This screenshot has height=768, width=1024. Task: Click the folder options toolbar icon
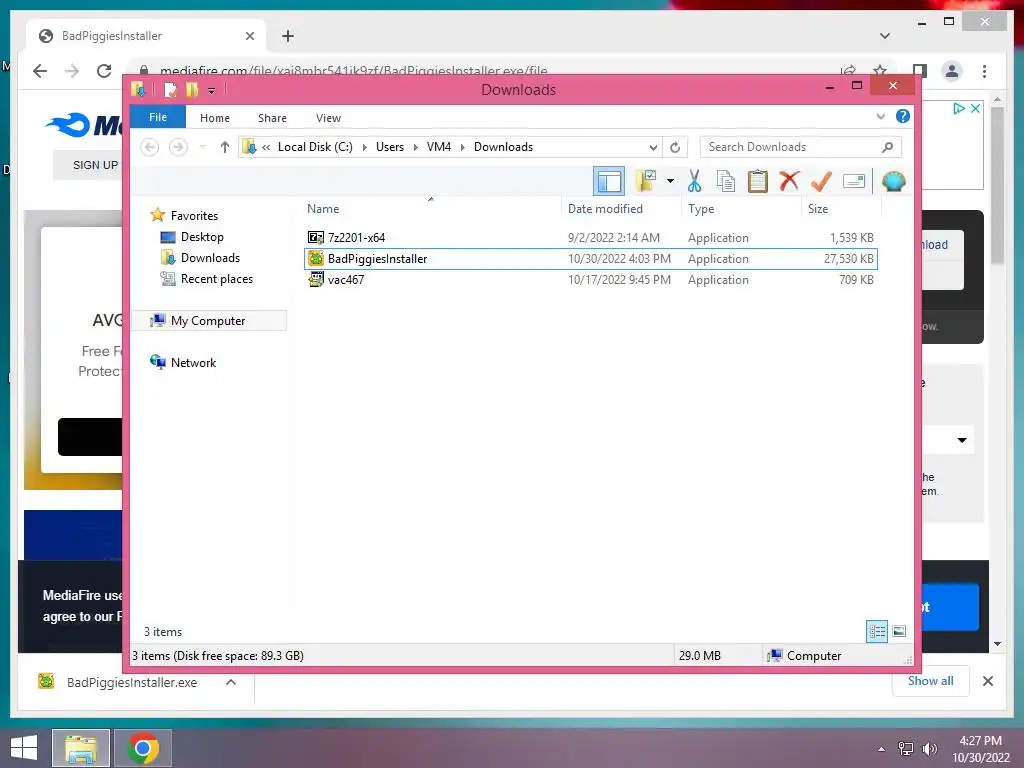646,181
